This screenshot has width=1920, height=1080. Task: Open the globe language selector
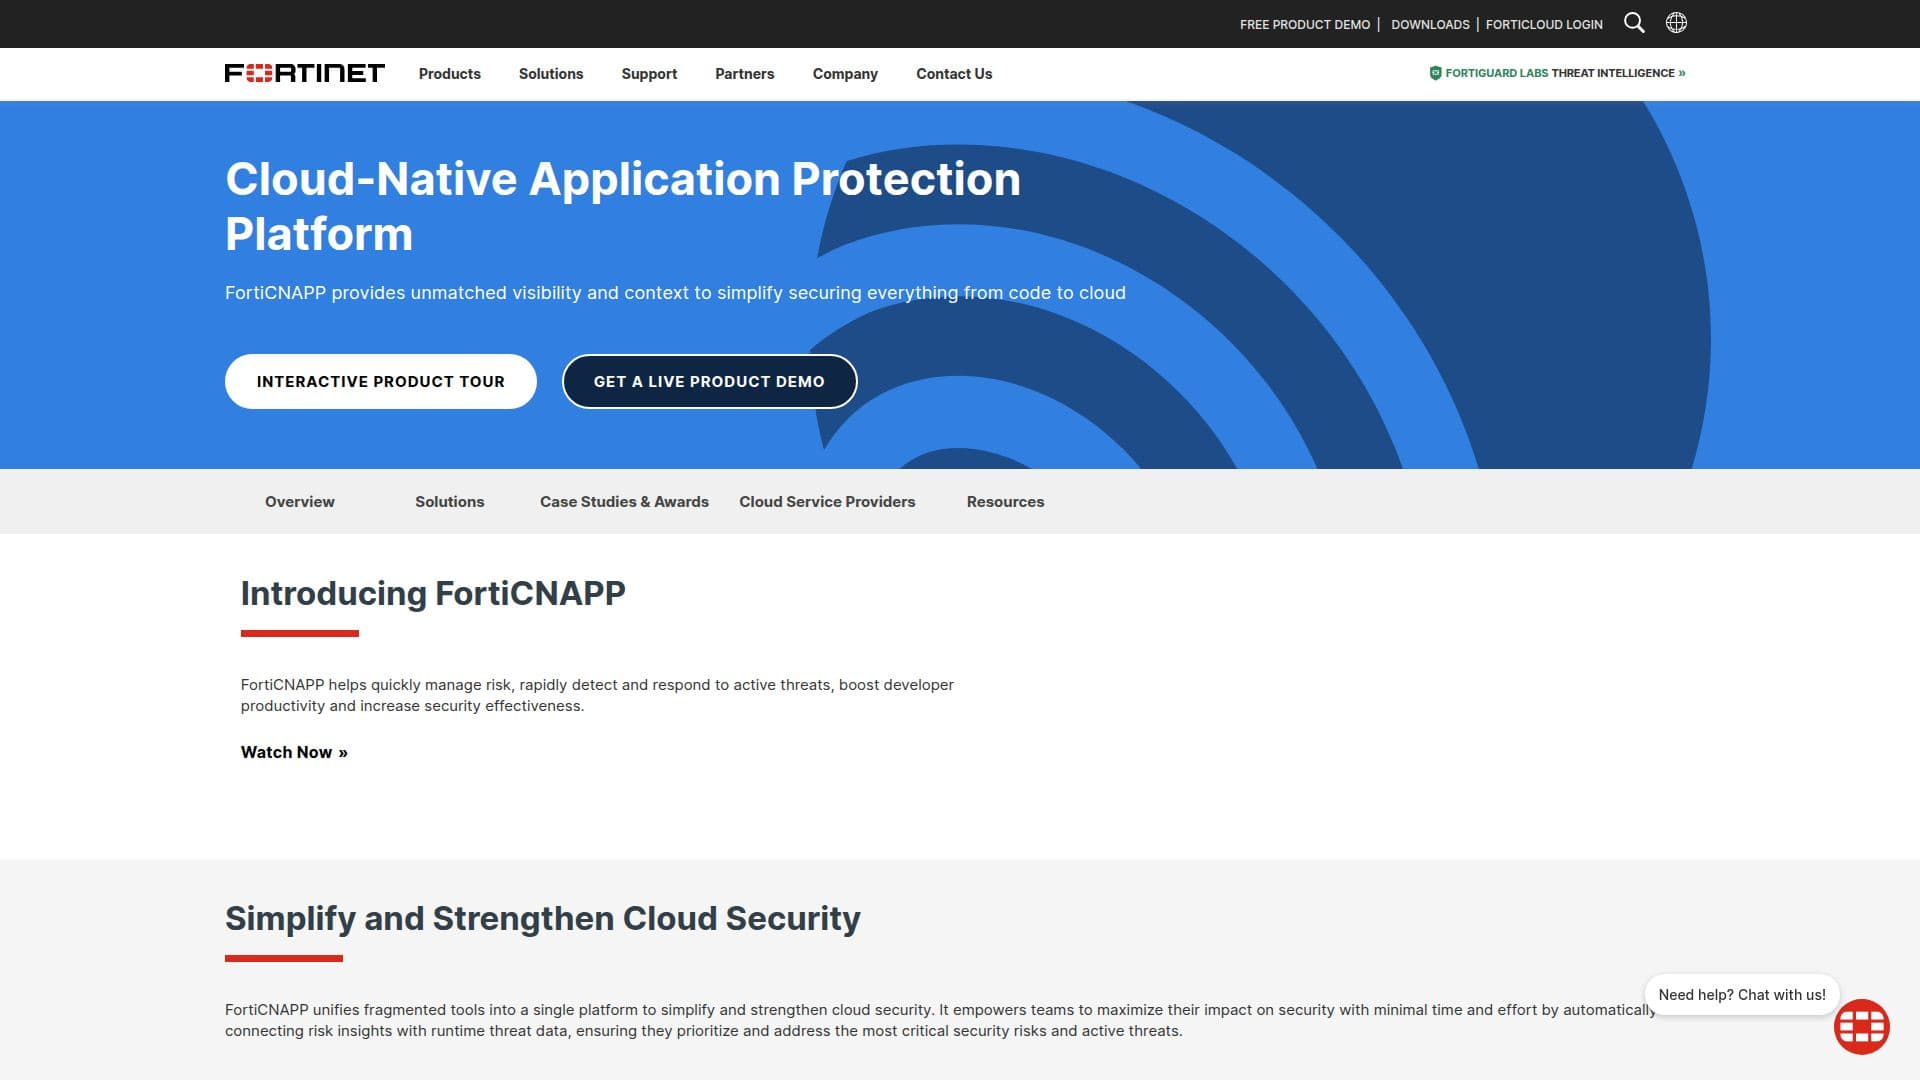click(1676, 23)
